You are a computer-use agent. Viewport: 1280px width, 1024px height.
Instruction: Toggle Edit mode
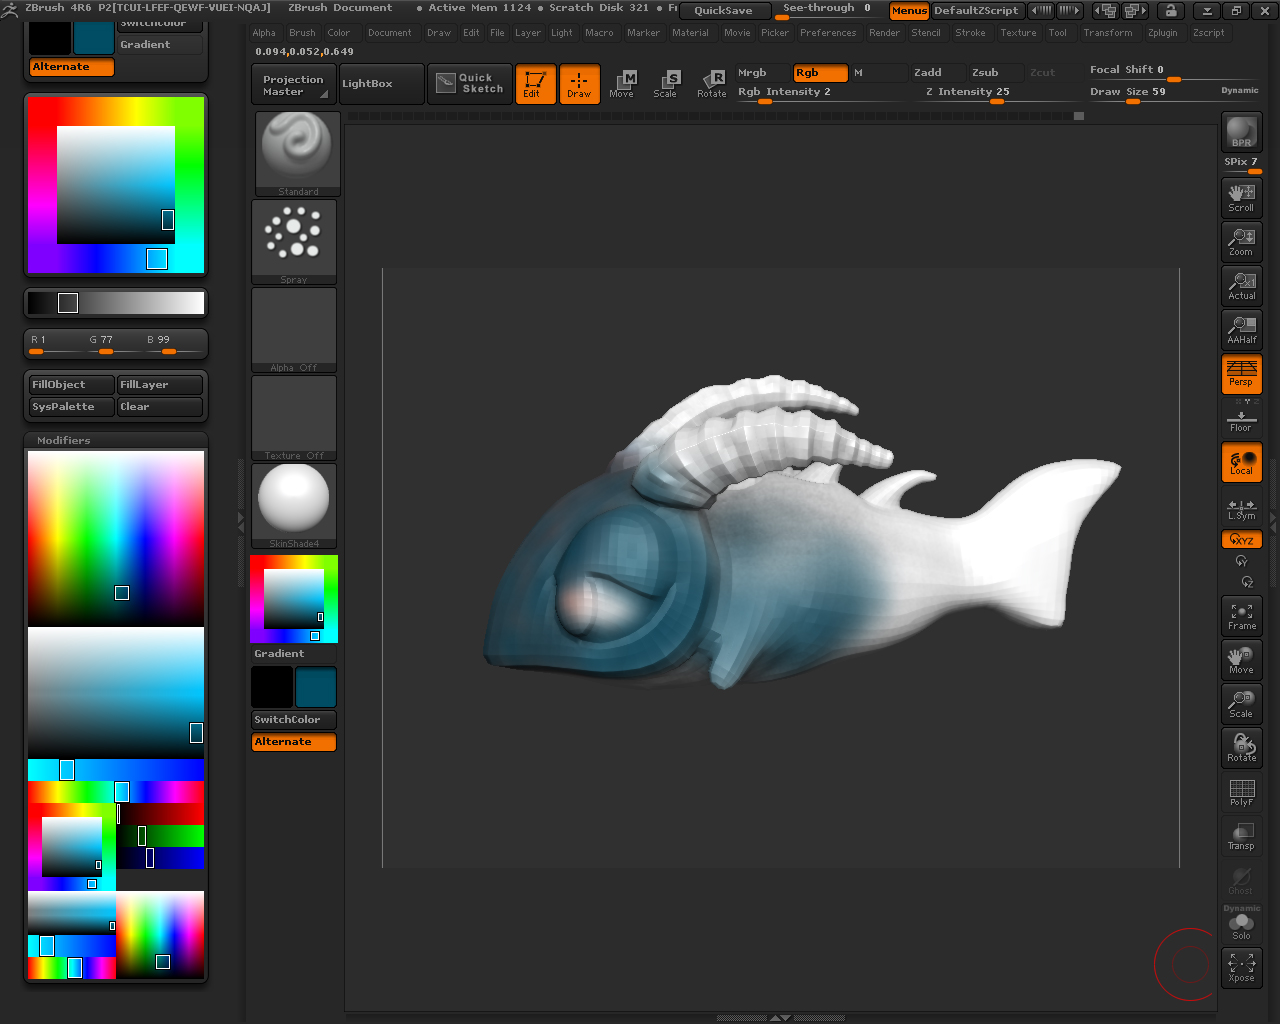tap(535, 84)
